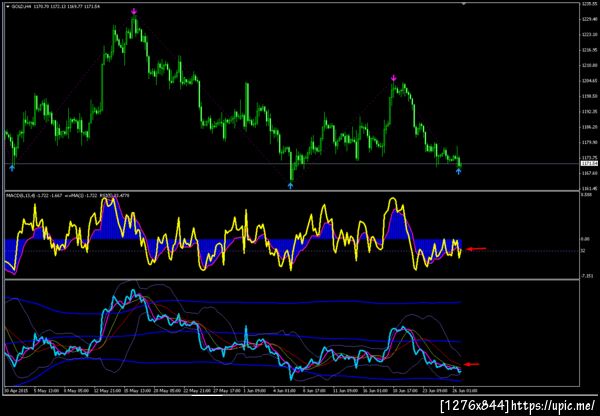Viewport: 600px width, 416px height.
Task: Click the 8.888 MACD scale value
Action: point(585,195)
